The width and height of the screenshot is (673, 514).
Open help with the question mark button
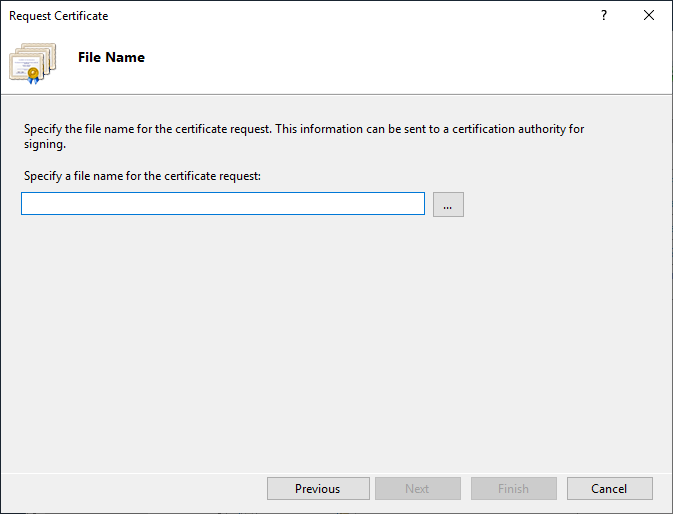pos(604,16)
